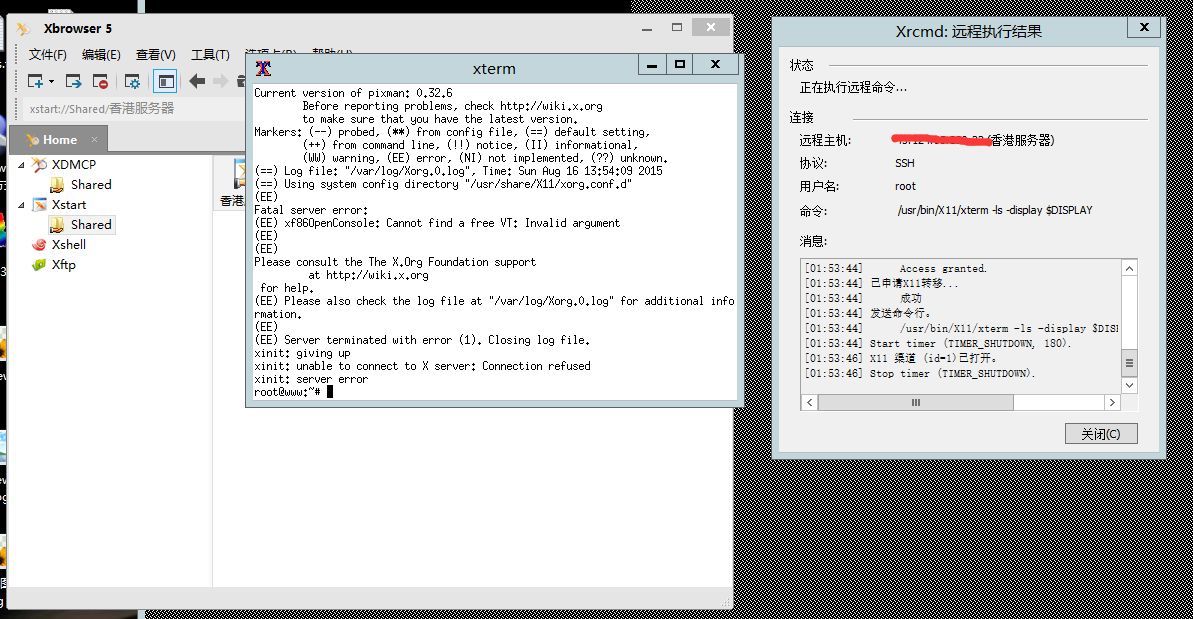
Task: Click the Xbrowser 5 title bar logo icon
Action: [x=24, y=29]
